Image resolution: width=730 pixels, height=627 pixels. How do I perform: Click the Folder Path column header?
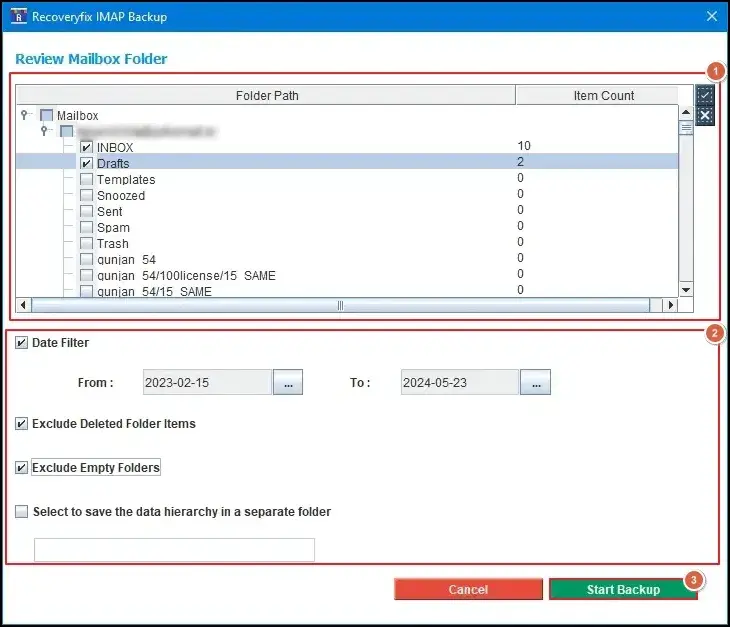click(x=266, y=95)
